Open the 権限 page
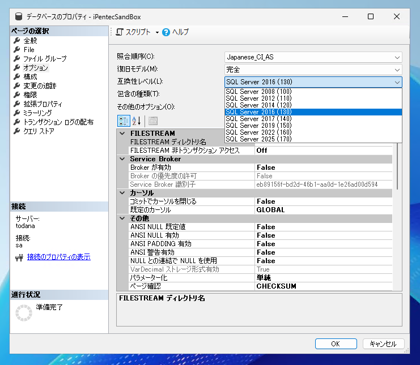The image size is (420, 365). point(30,95)
